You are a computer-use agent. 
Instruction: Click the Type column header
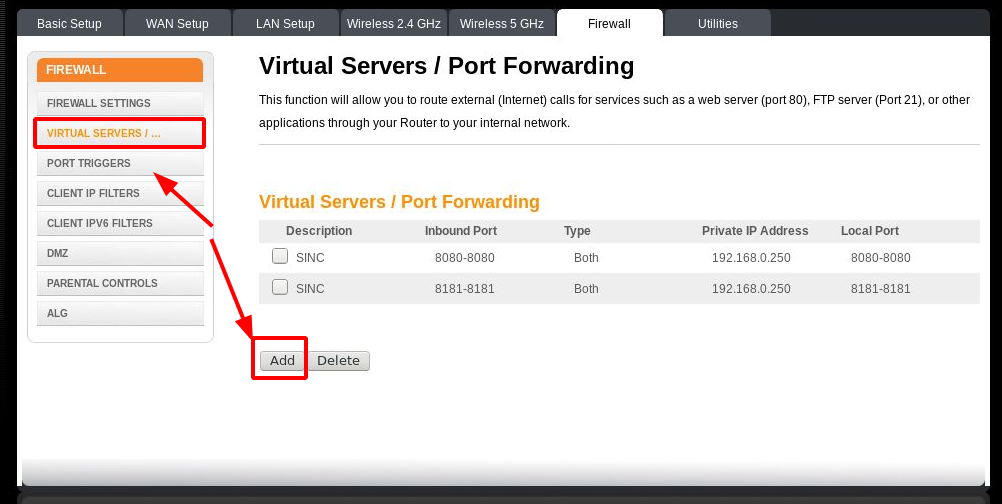coord(577,231)
